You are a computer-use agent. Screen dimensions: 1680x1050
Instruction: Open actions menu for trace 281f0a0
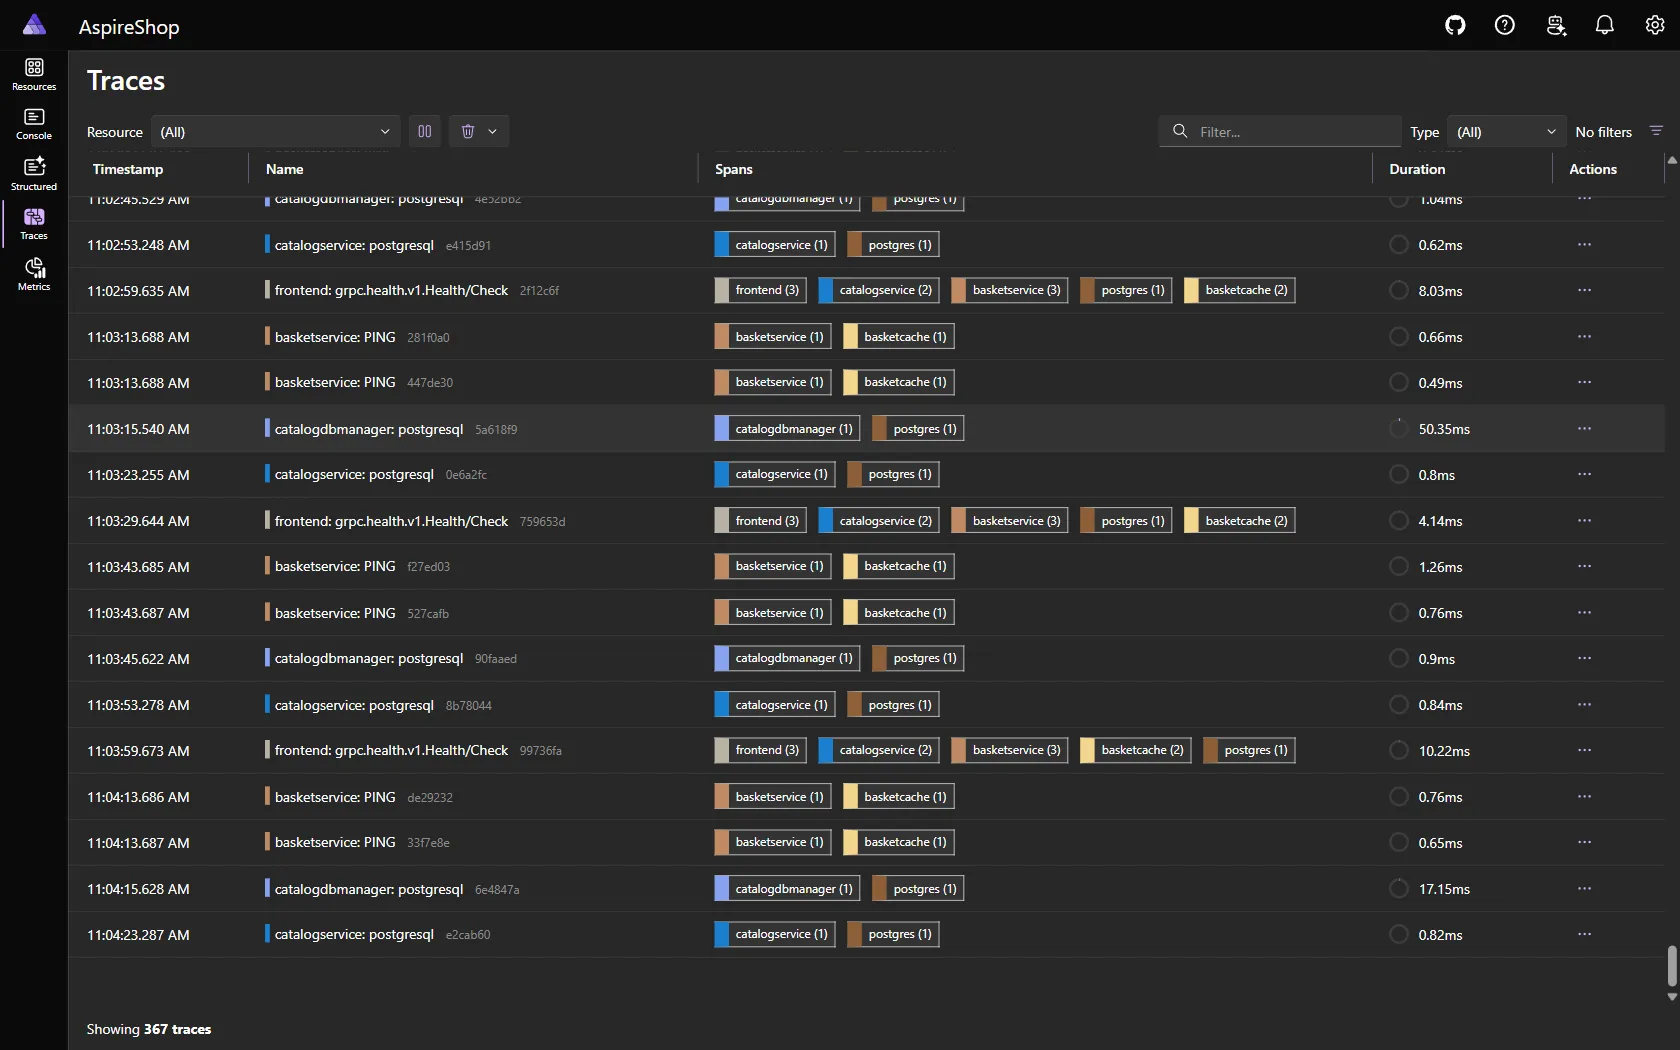[x=1584, y=336]
